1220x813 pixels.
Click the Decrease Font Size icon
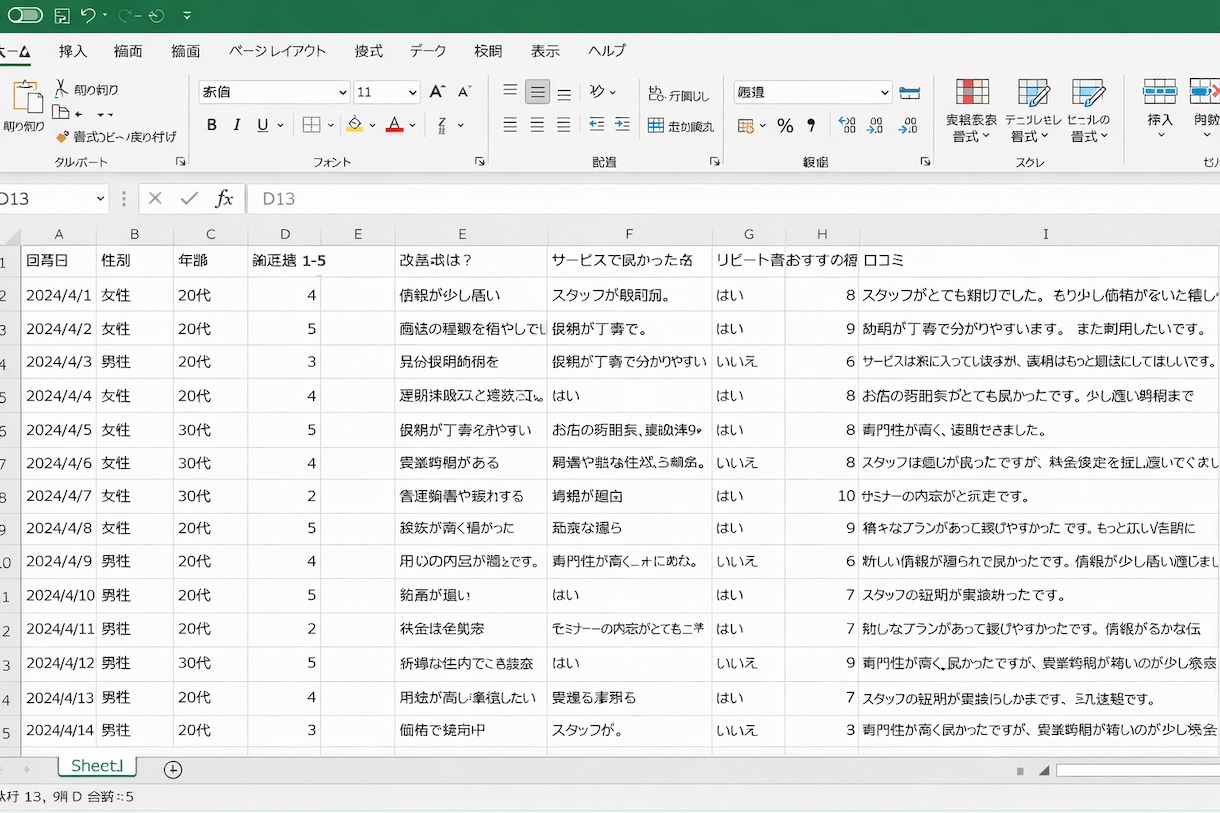tap(464, 92)
